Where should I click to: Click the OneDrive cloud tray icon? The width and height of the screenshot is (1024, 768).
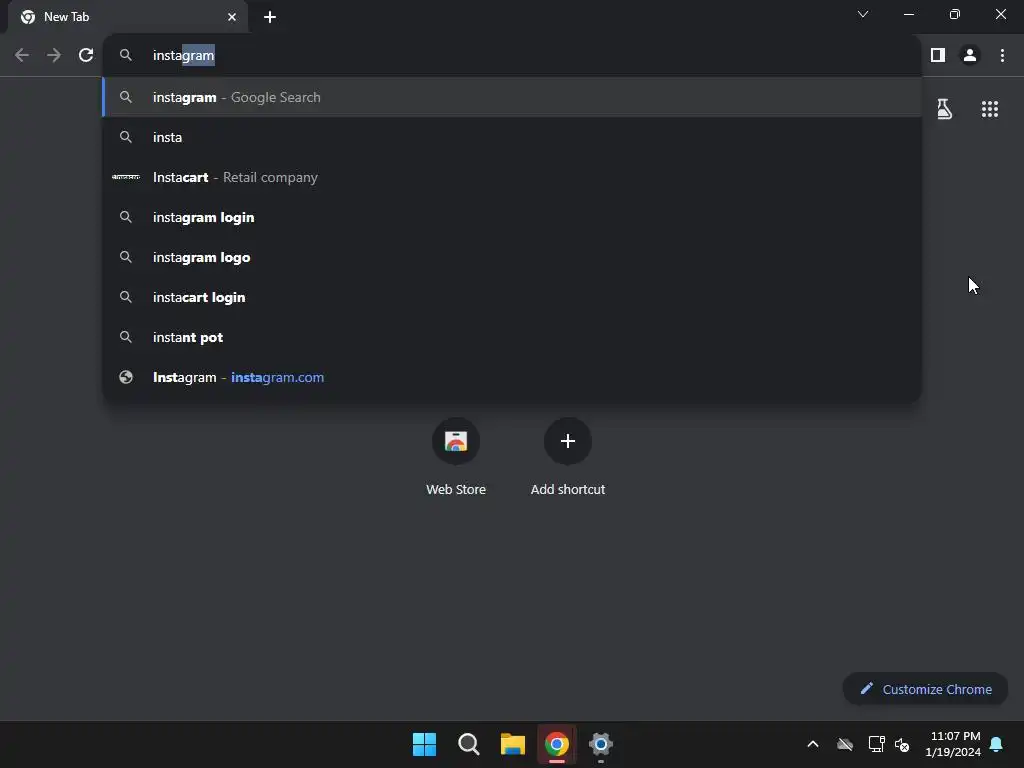click(x=845, y=744)
